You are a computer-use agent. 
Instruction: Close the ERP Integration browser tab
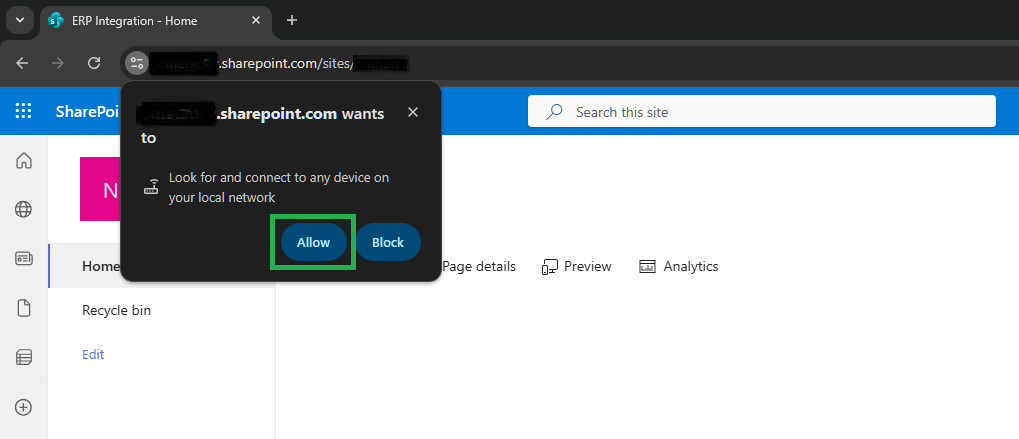coord(256,21)
